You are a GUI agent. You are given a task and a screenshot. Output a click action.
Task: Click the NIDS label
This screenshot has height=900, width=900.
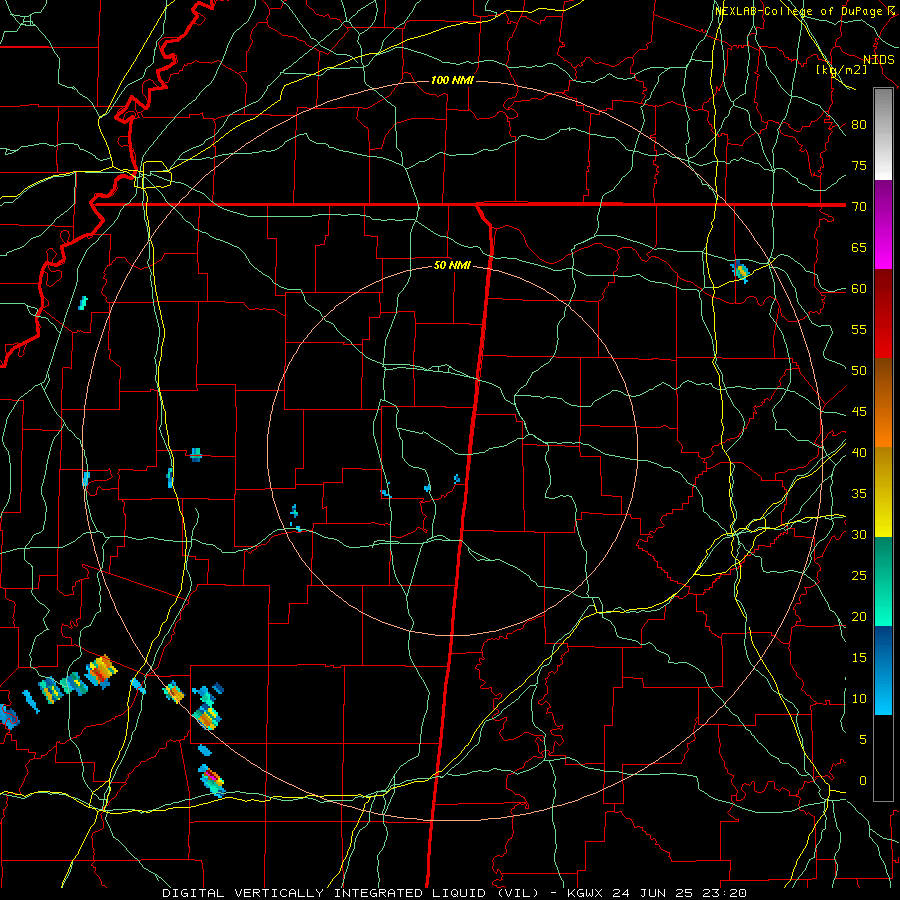click(x=878, y=60)
